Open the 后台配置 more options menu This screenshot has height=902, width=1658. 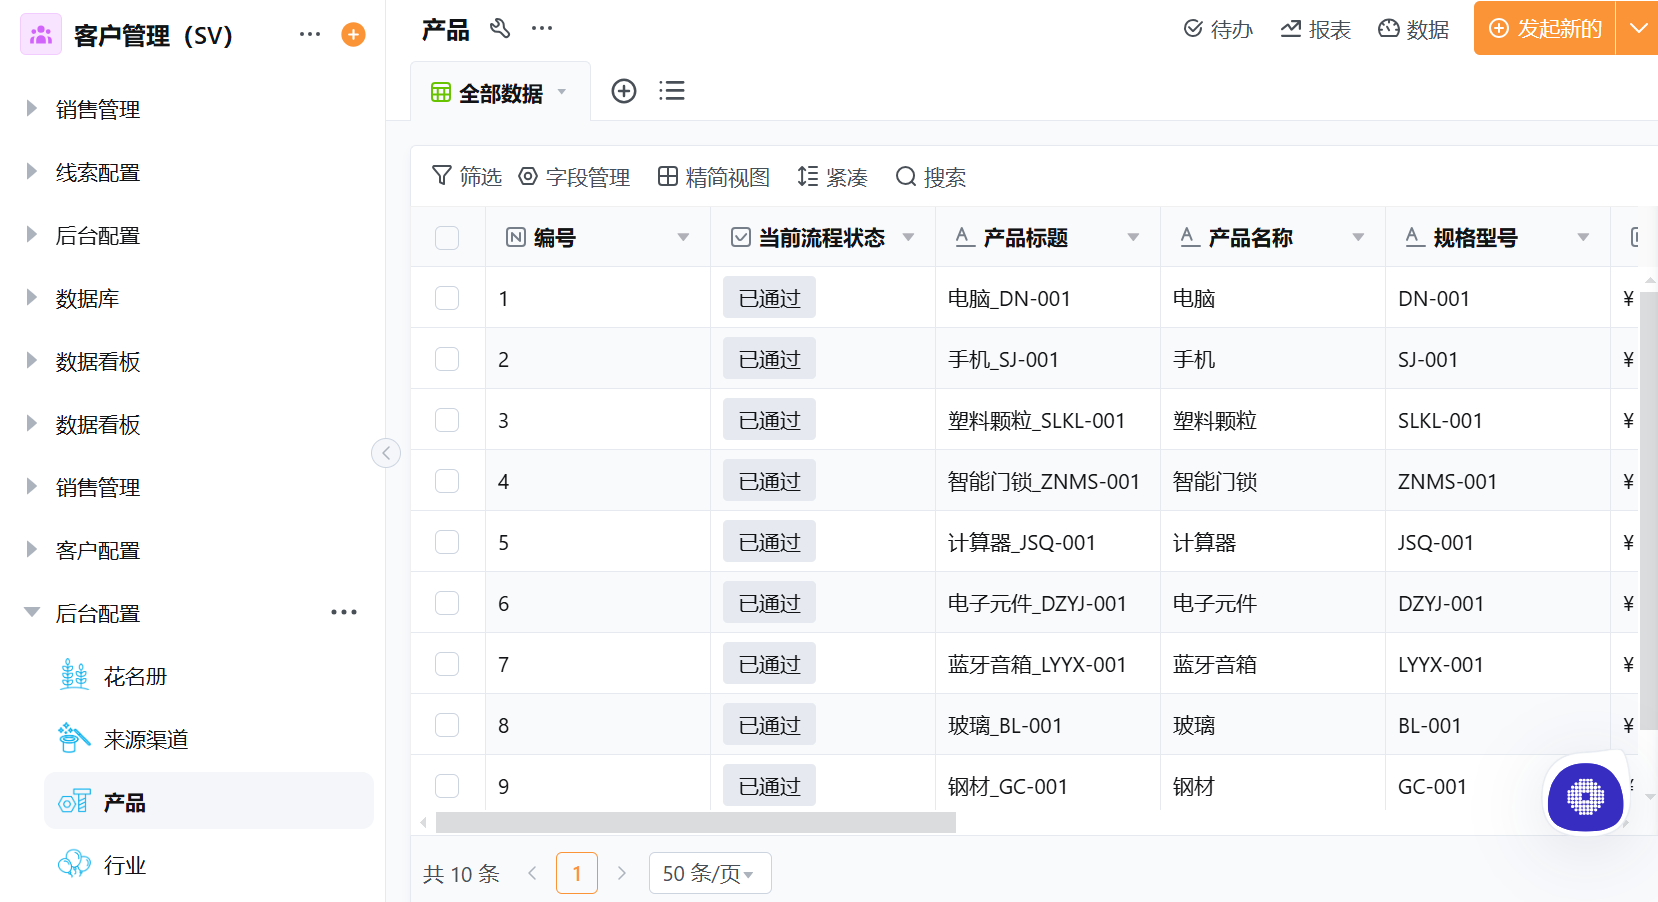pyautogui.click(x=343, y=612)
